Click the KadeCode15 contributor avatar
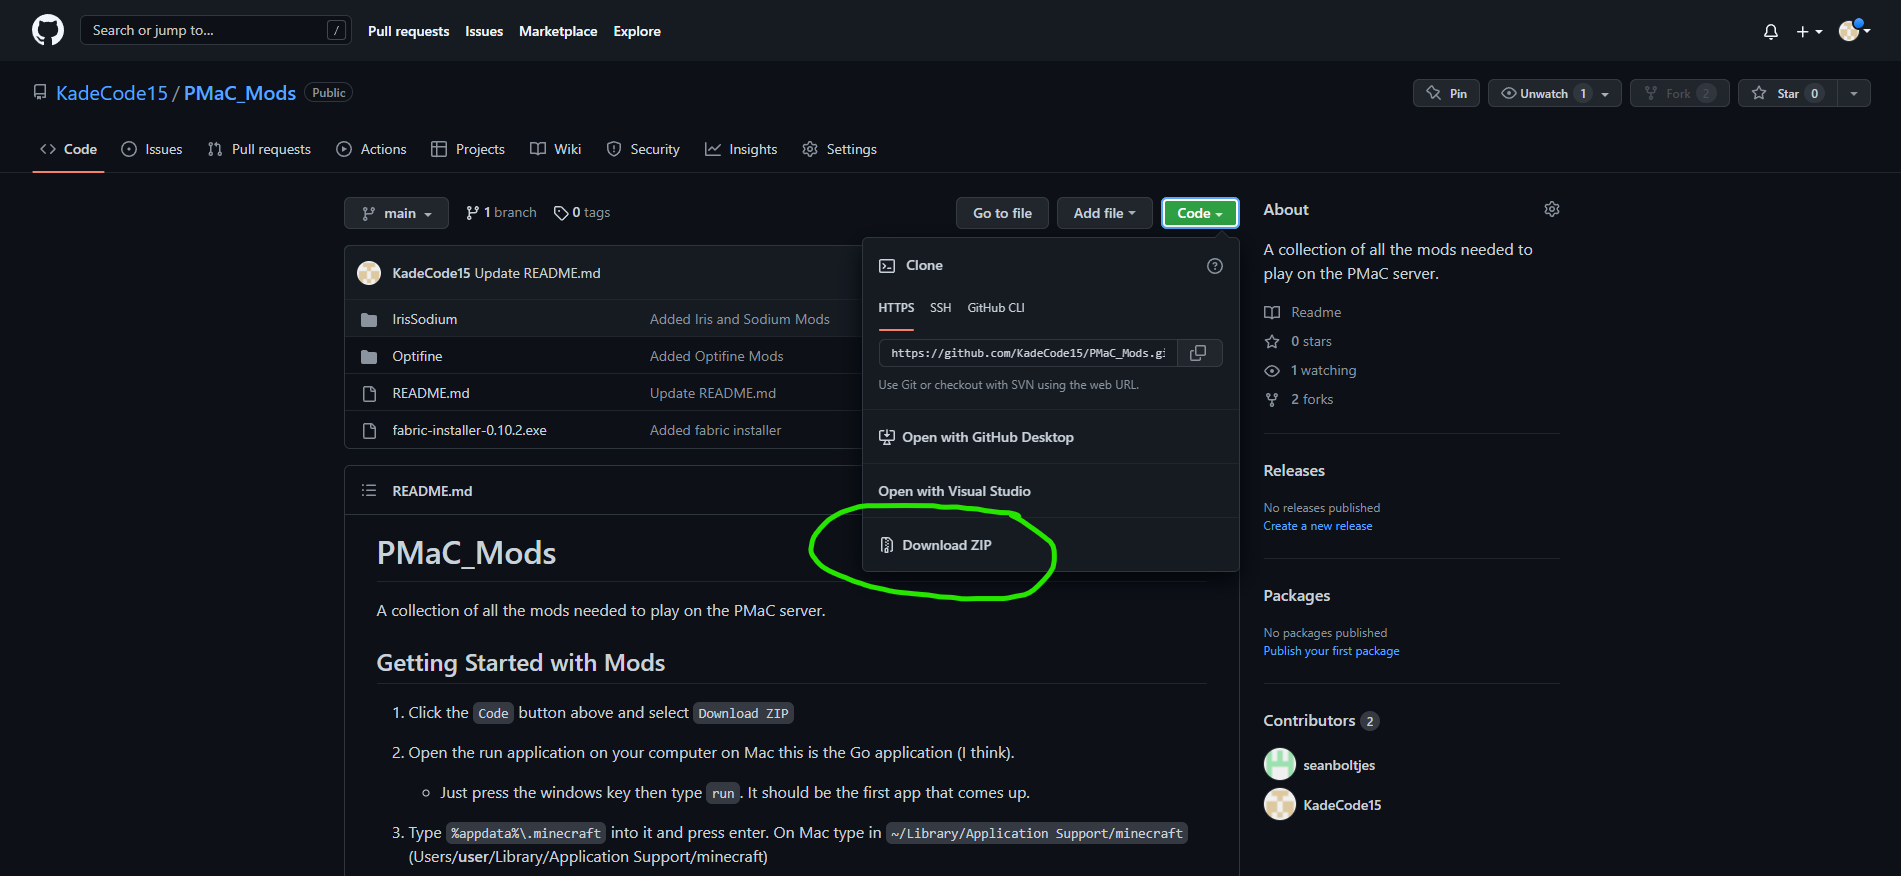The image size is (1901, 876). pos(1280,804)
